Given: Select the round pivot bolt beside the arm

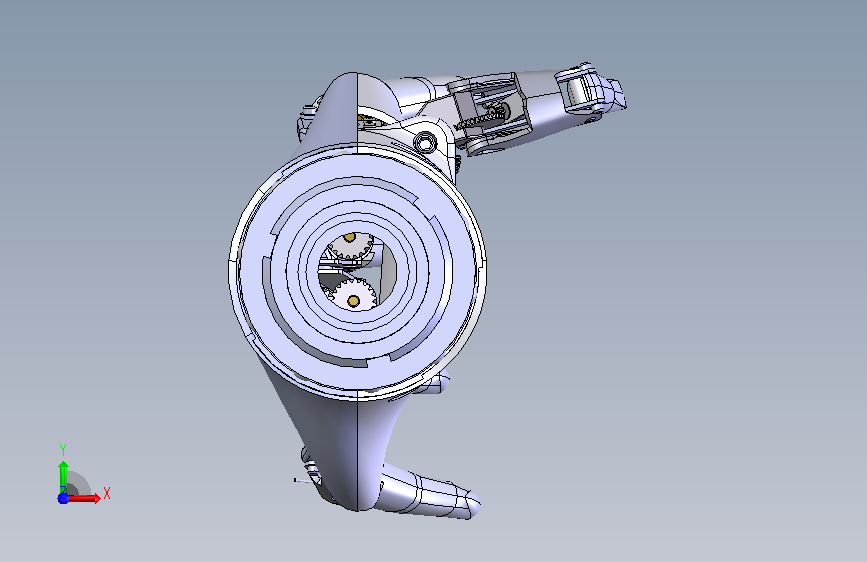Looking at the screenshot, I should [x=425, y=142].
